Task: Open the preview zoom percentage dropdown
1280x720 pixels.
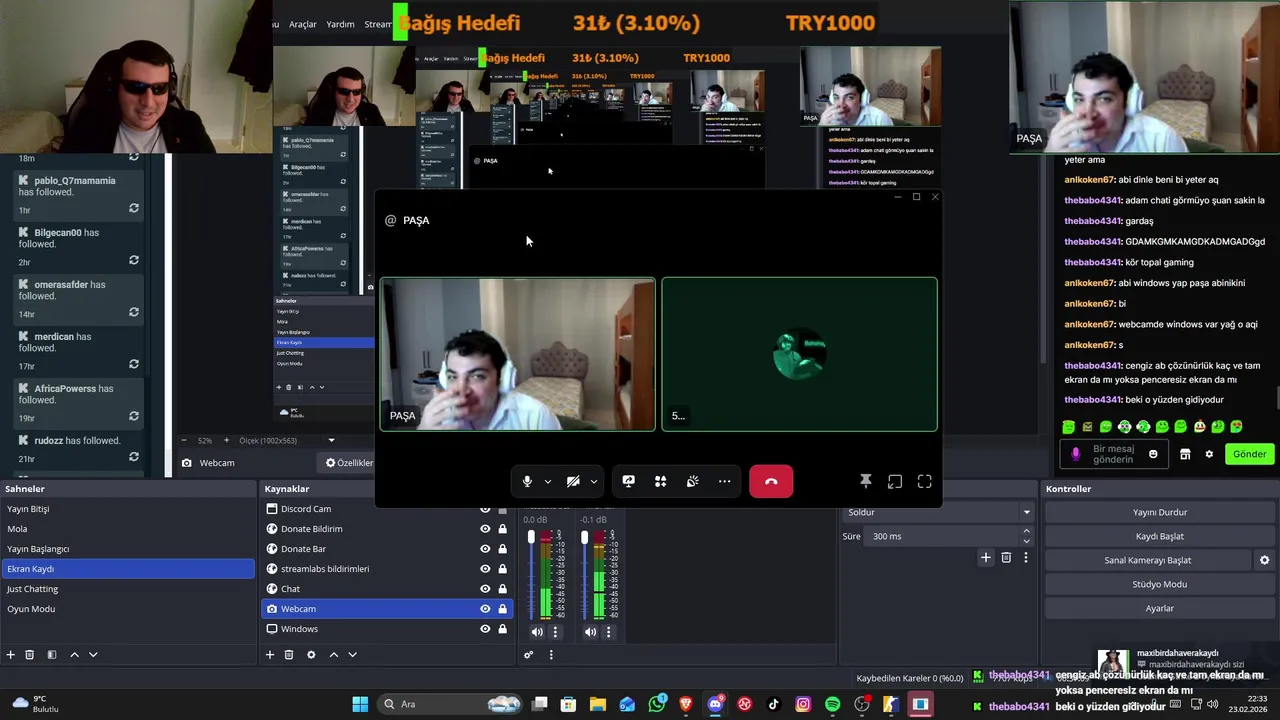Action: click(331, 440)
